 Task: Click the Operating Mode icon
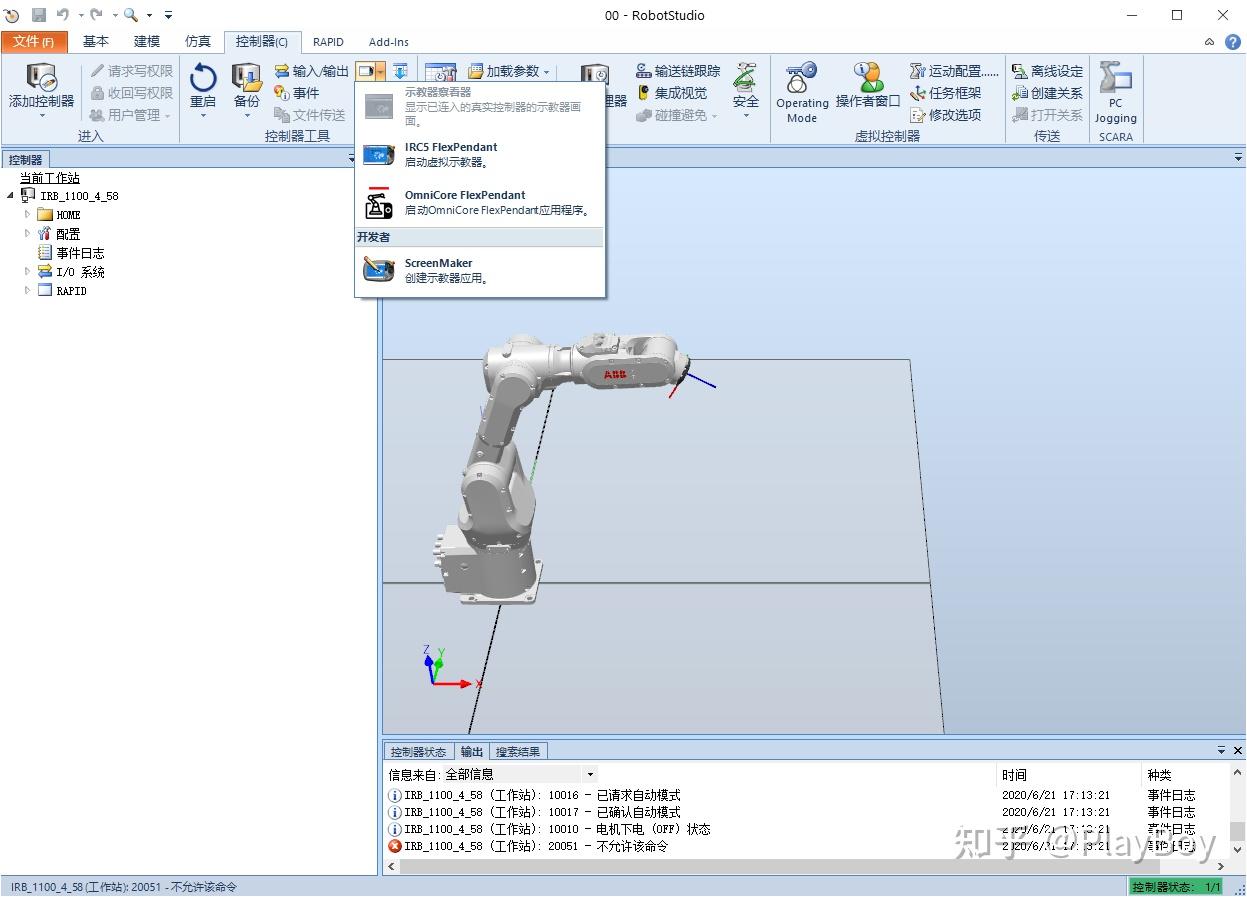click(x=802, y=78)
